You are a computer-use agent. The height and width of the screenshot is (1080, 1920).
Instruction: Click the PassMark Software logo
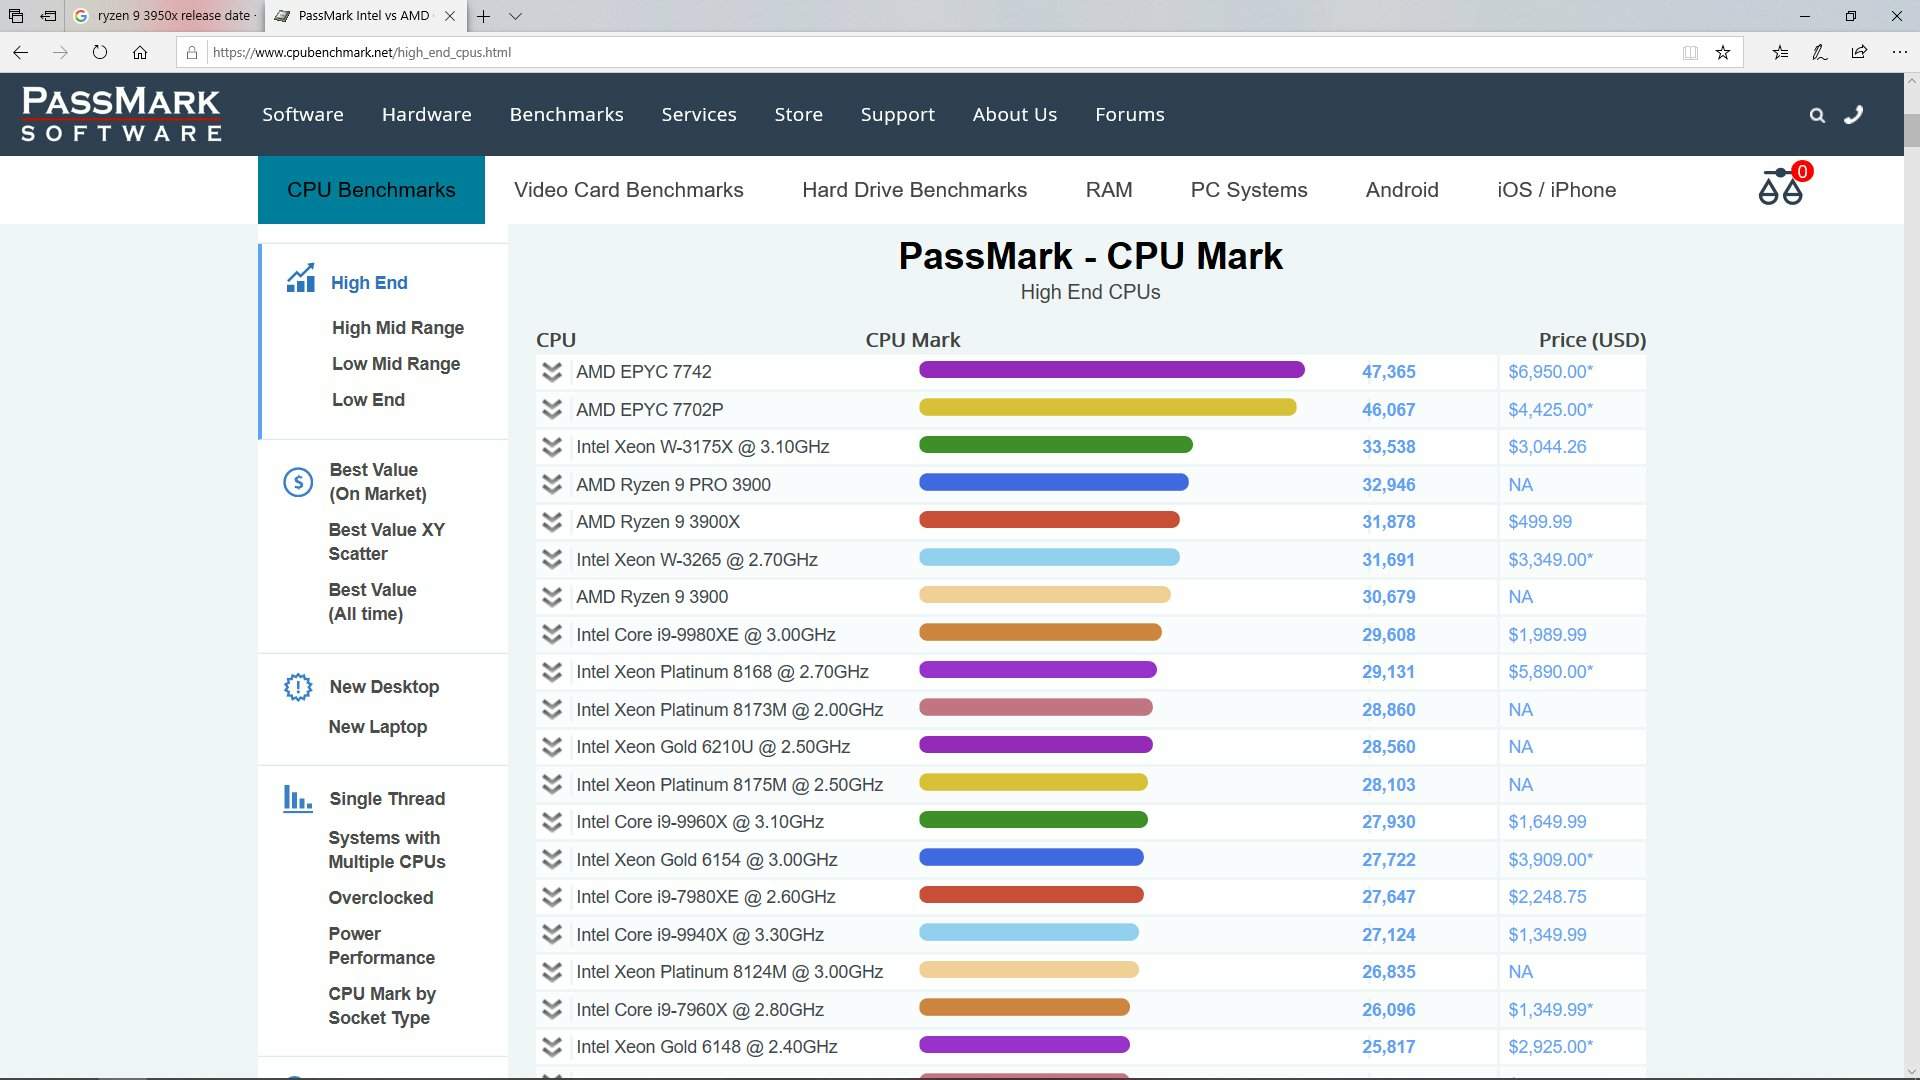click(121, 114)
